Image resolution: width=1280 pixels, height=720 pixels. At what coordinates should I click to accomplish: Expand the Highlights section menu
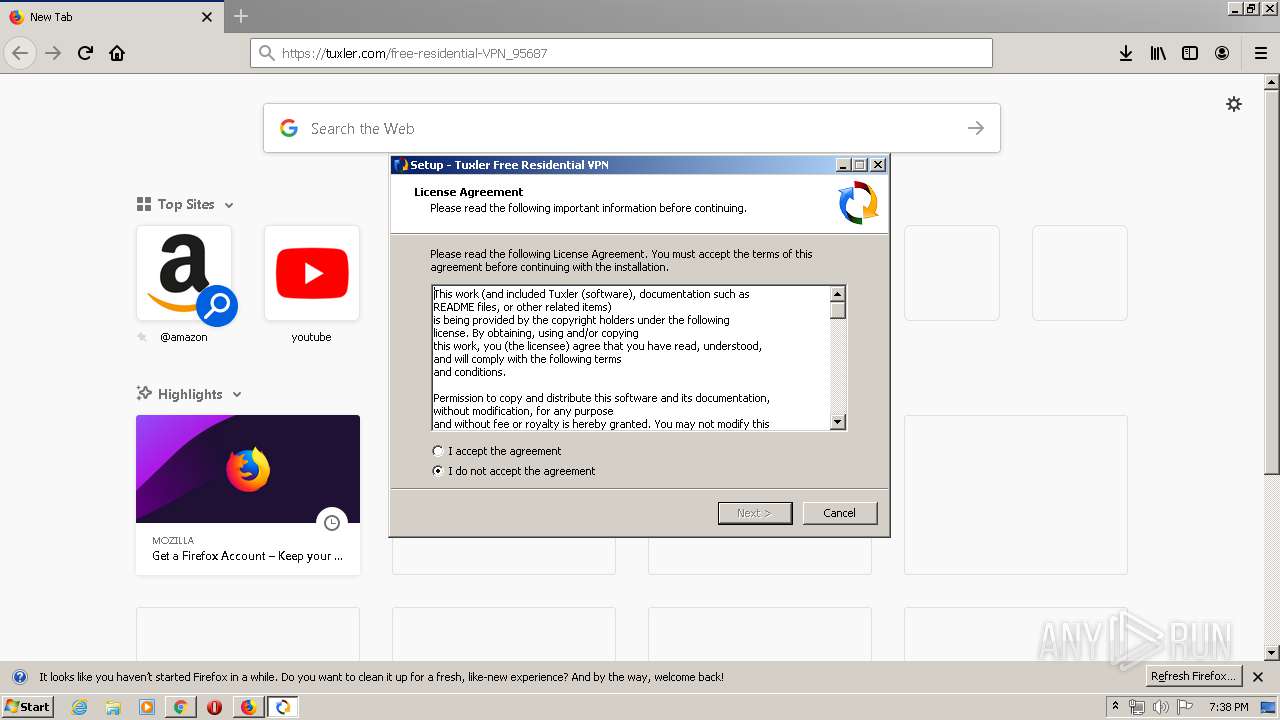tap(237, 395)
